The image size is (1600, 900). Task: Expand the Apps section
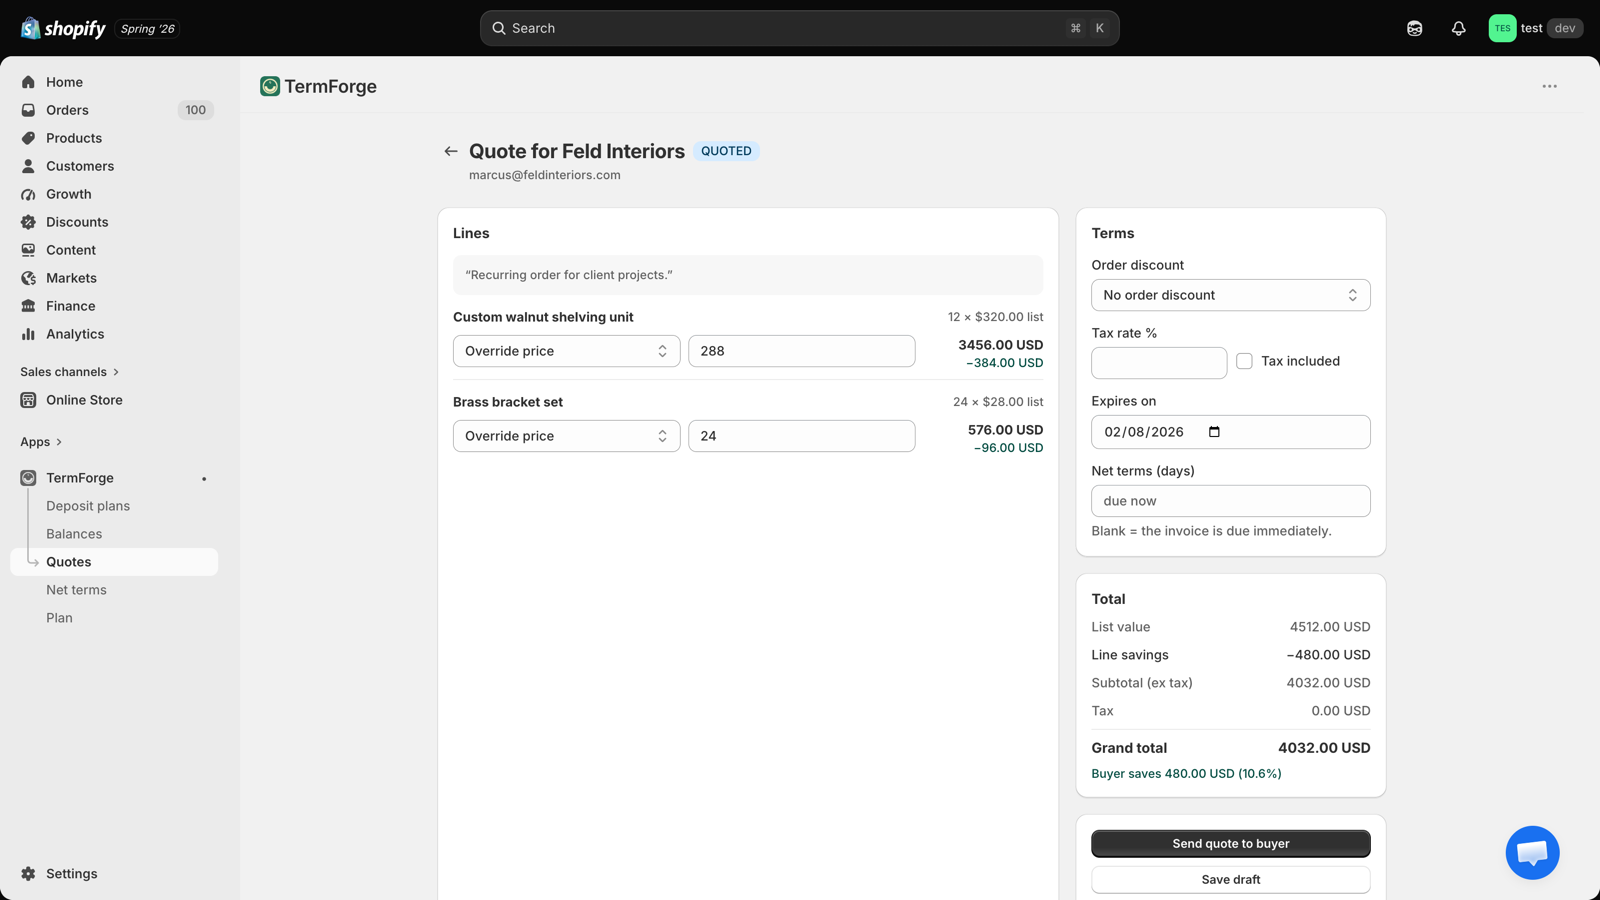pyautogui.click(x=41, y=442)
